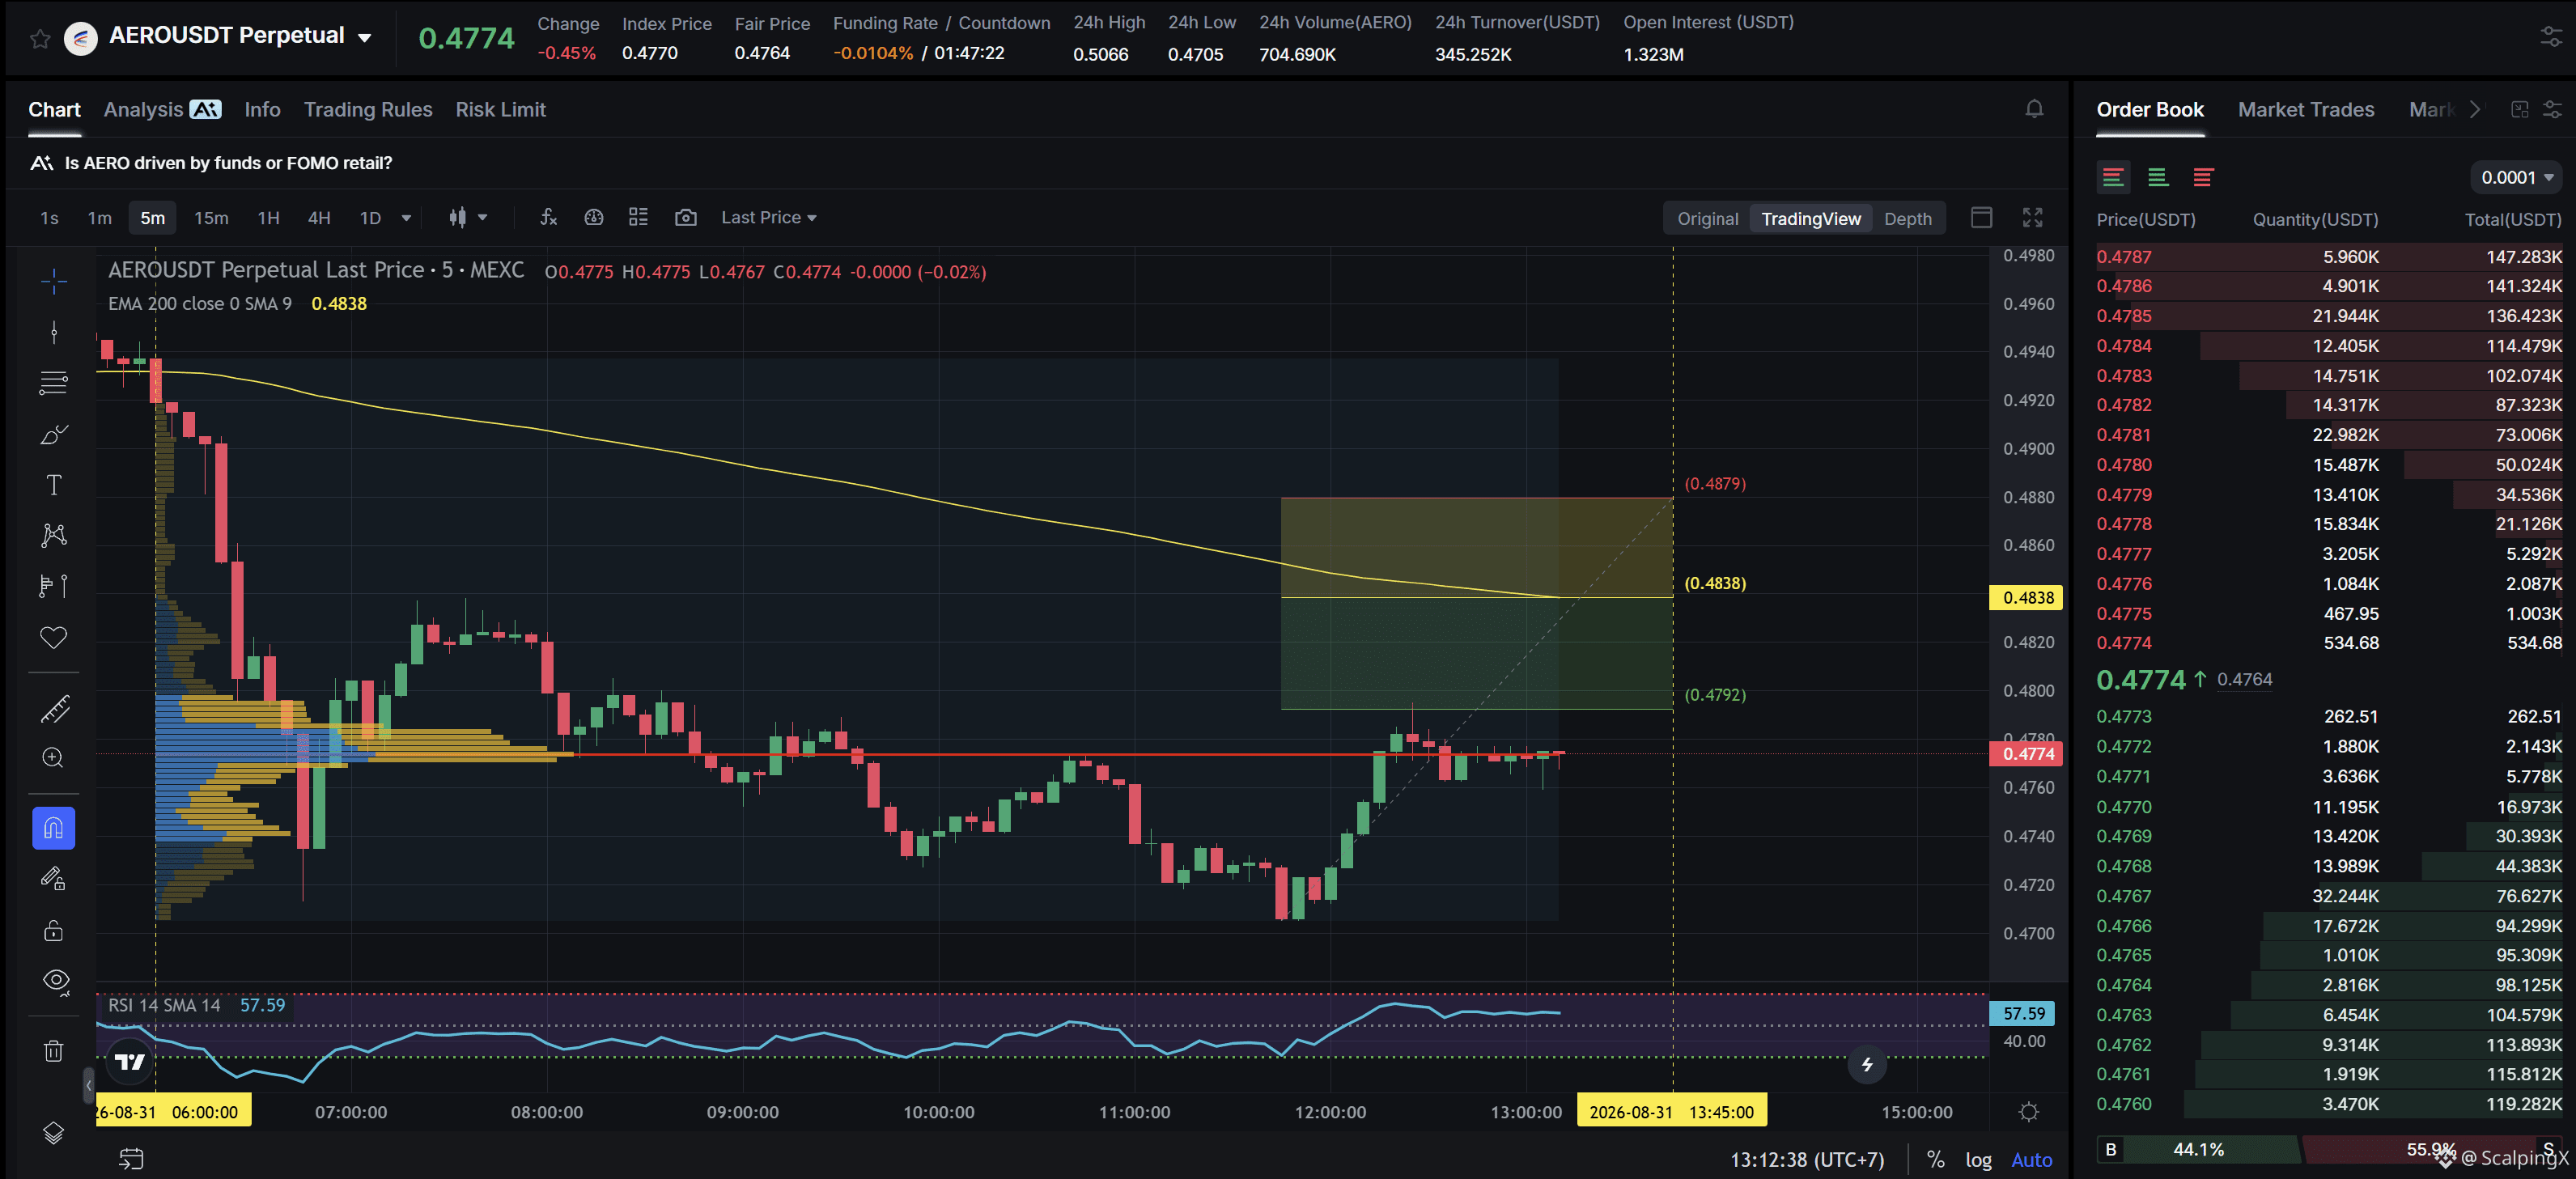Select the long/short position forecasting tool

pos(54,586)
